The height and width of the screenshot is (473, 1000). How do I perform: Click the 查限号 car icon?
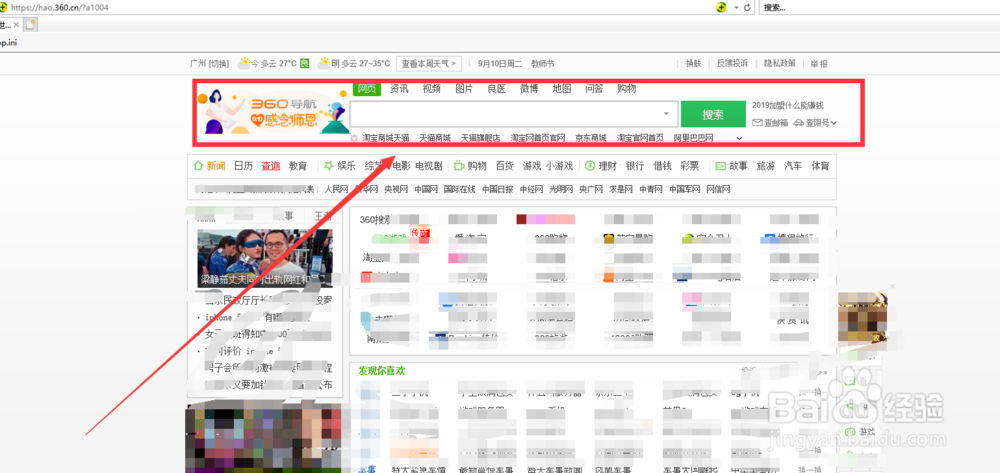click(x=799, y=123)
